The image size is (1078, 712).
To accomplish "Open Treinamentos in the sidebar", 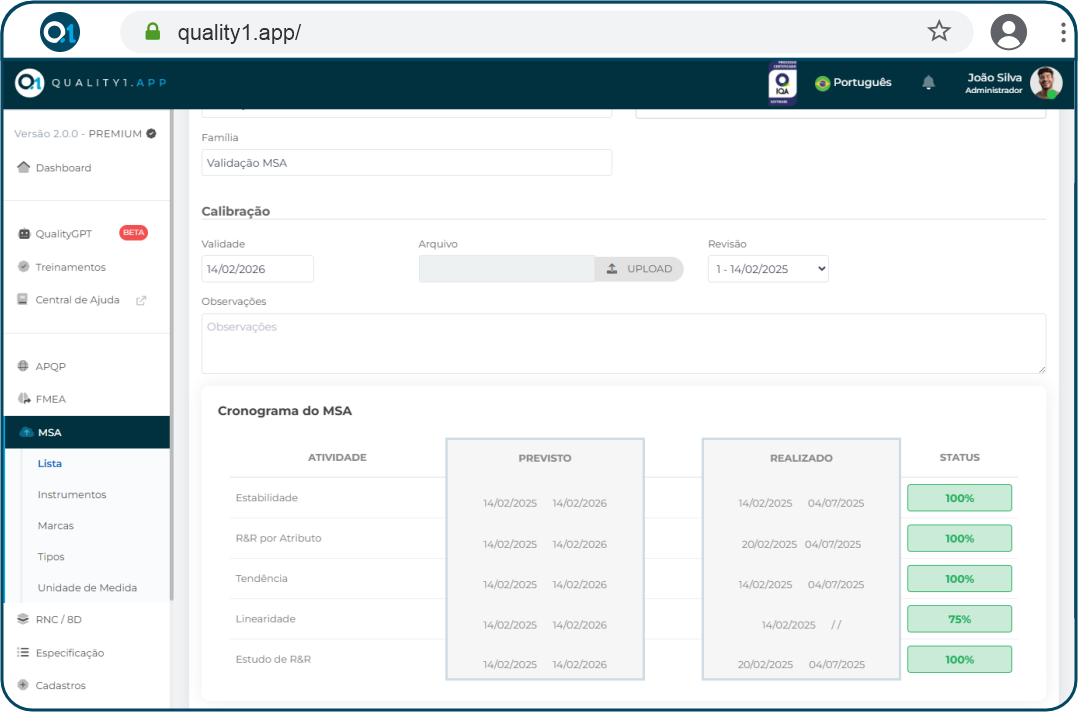I will (70, 267).
